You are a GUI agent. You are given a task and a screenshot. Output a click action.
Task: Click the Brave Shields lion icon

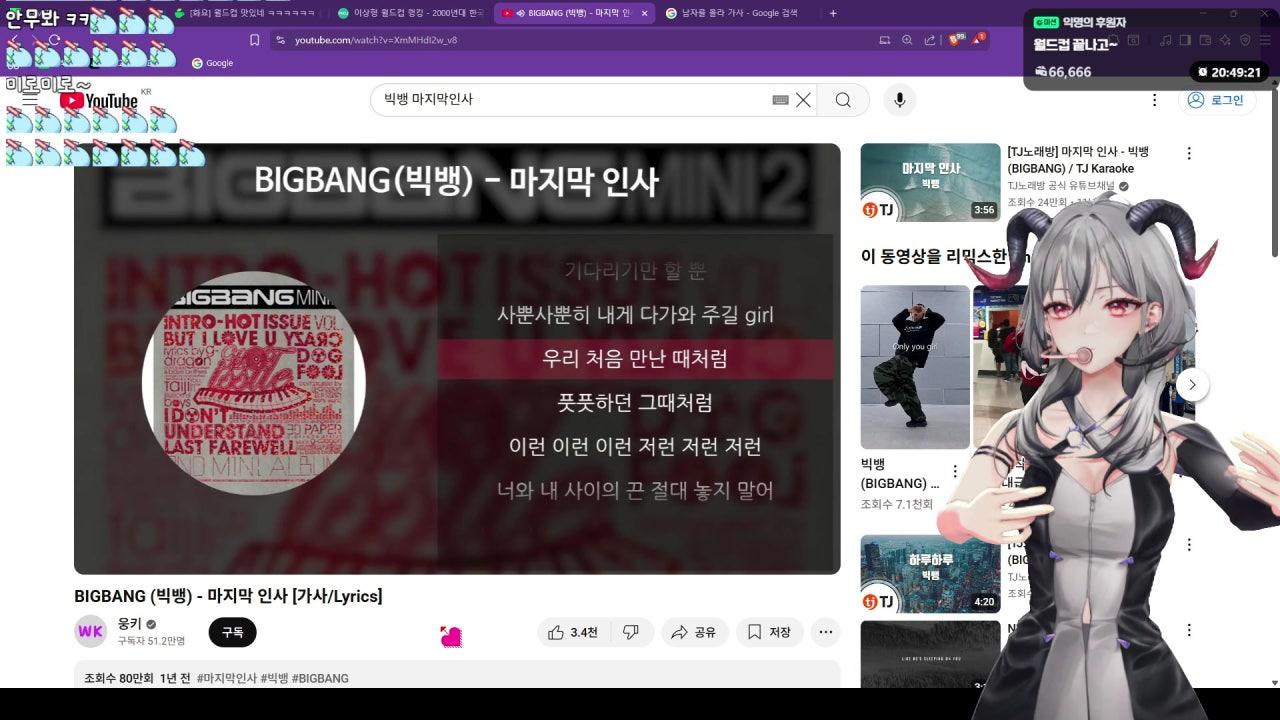point(955,40)
